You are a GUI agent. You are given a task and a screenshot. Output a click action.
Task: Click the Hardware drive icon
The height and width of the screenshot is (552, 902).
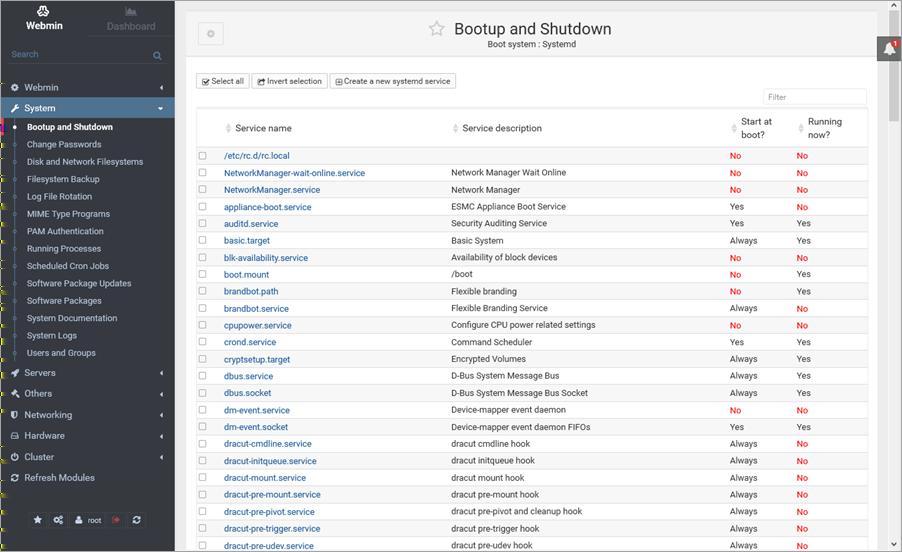(15, 436)
